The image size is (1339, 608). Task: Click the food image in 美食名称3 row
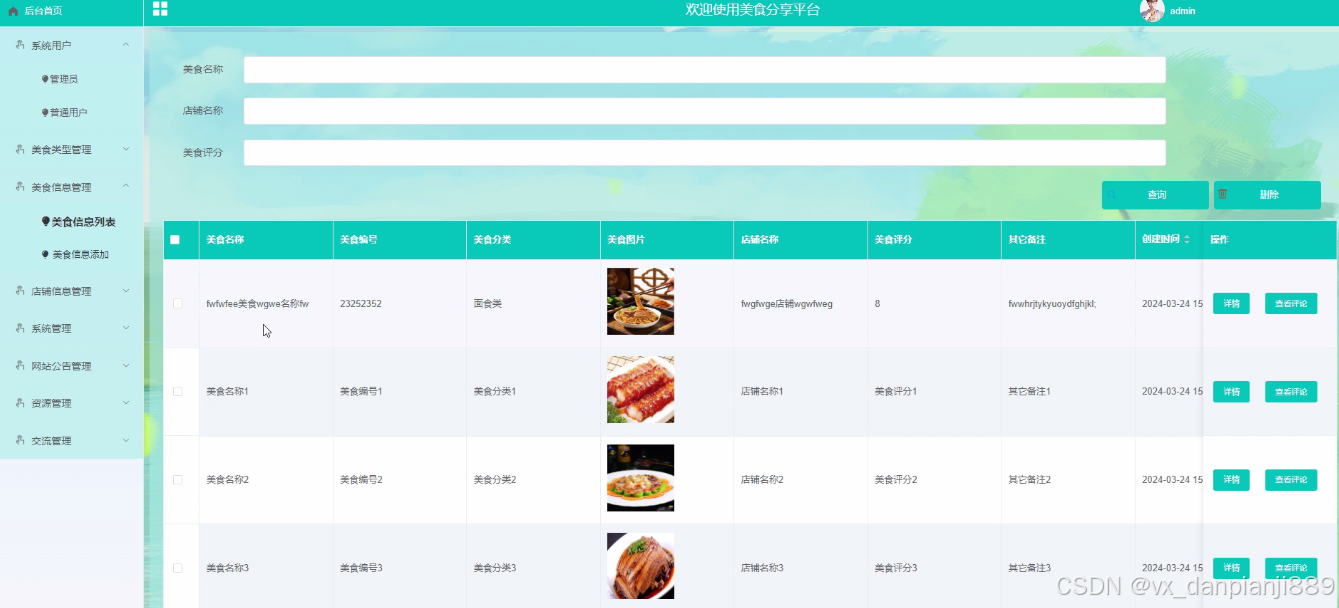640,566
